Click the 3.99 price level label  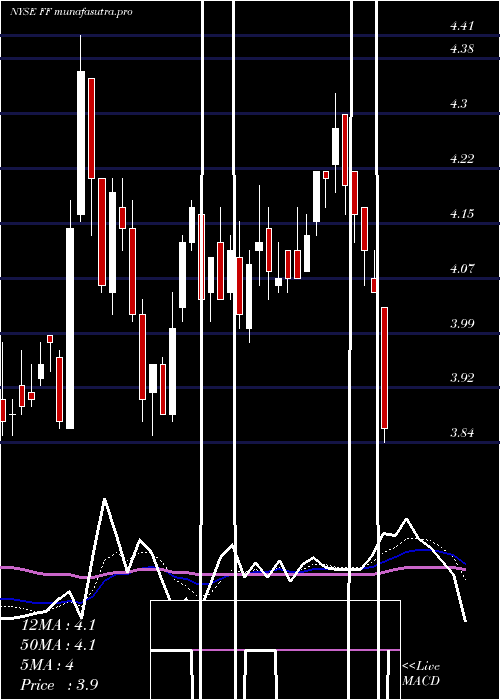pos(462,323)
